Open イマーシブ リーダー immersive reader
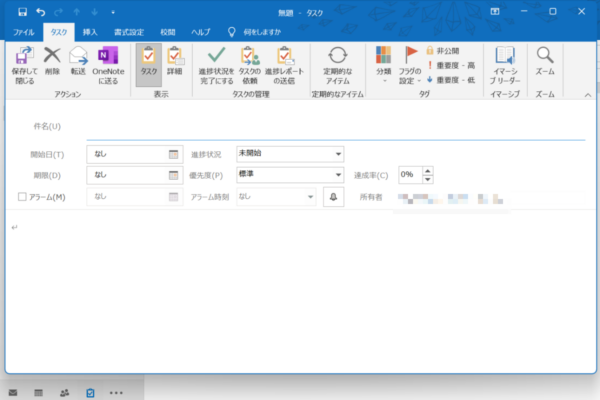Screen dimensions: 600x400 pyautogui.click(x=505, y=65)
